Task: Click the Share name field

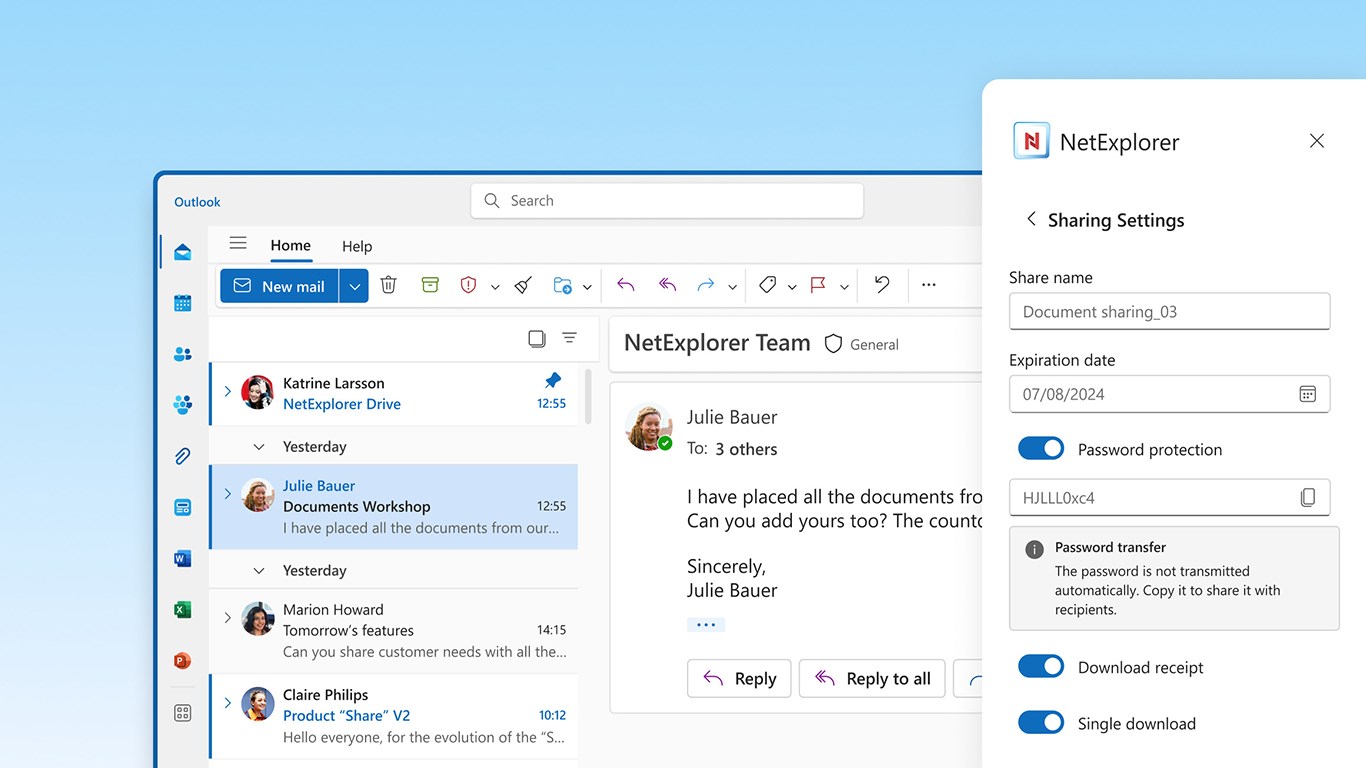Action: click(1169, 311)
